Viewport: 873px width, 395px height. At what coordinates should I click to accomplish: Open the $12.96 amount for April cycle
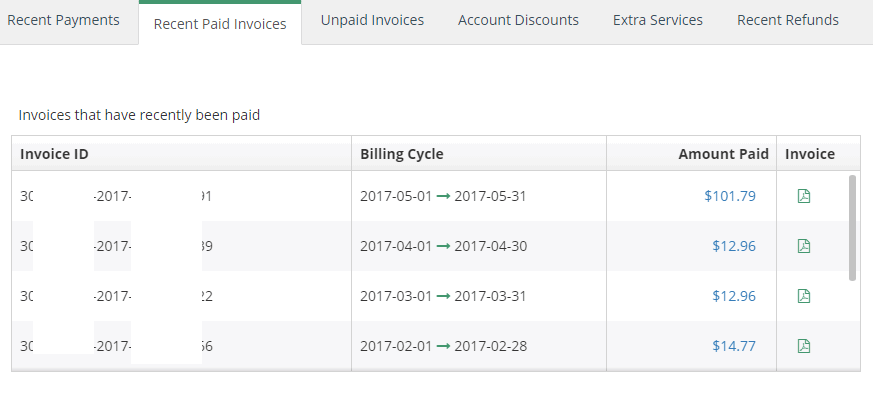(734, 246)
